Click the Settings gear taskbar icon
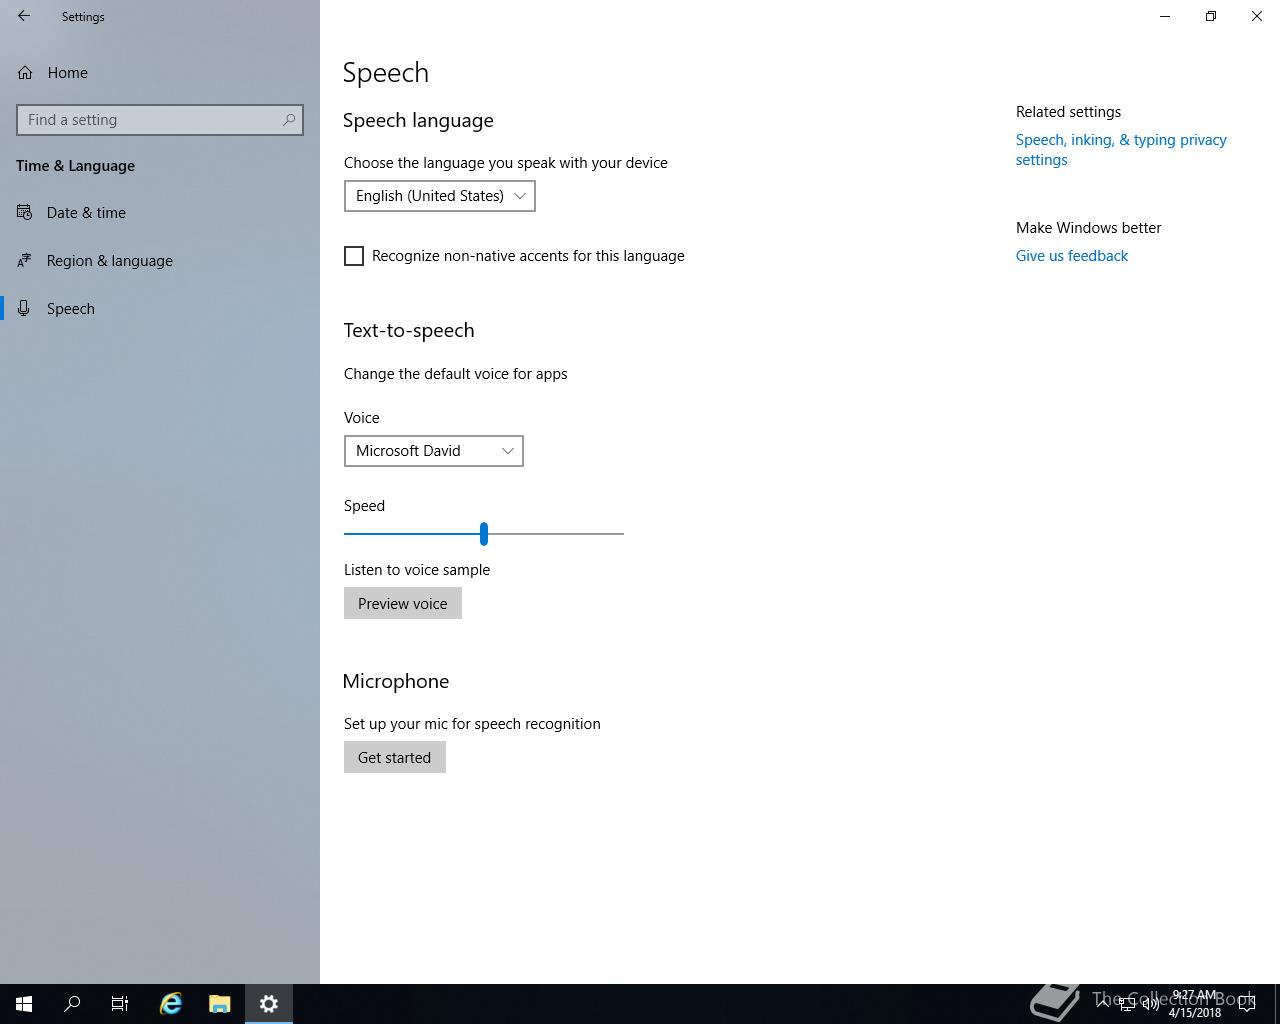 point(269,1004)
